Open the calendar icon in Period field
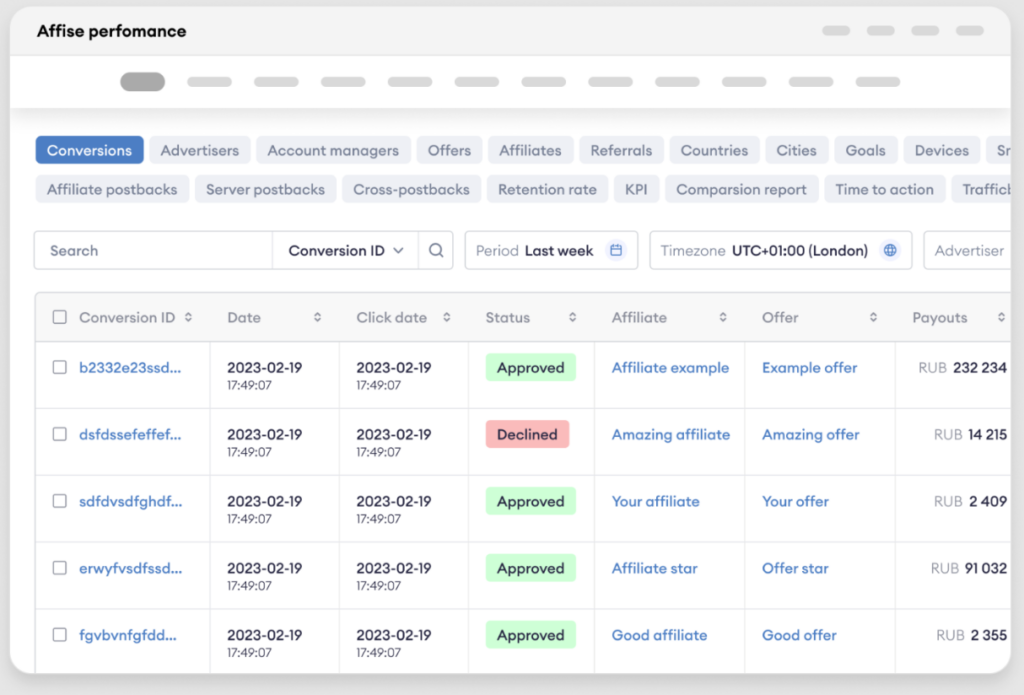The height and width of the screenshot is (695, 1024). pos(616,251)
